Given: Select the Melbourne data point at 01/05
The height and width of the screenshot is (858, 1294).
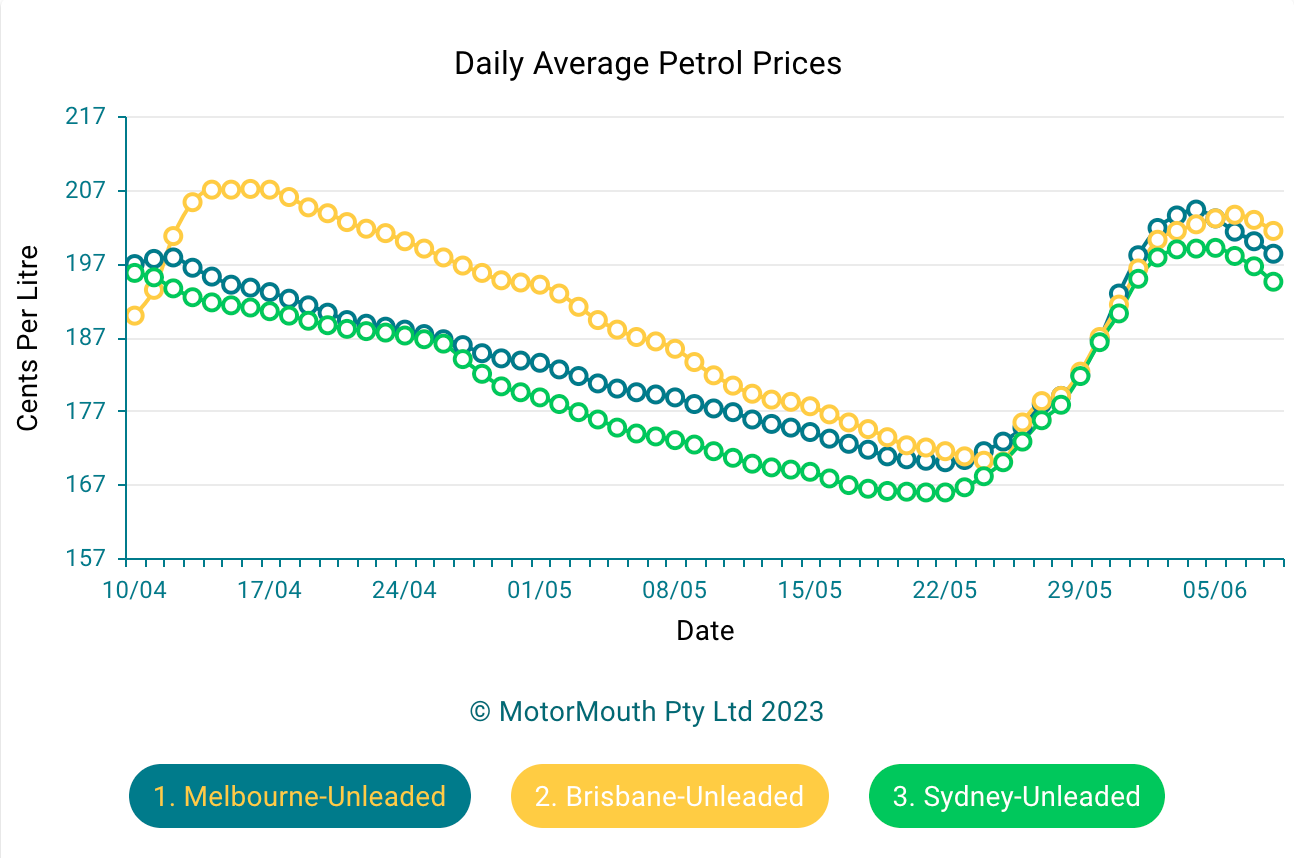Looking at the screenshot, I should click(x=541, y=362).
